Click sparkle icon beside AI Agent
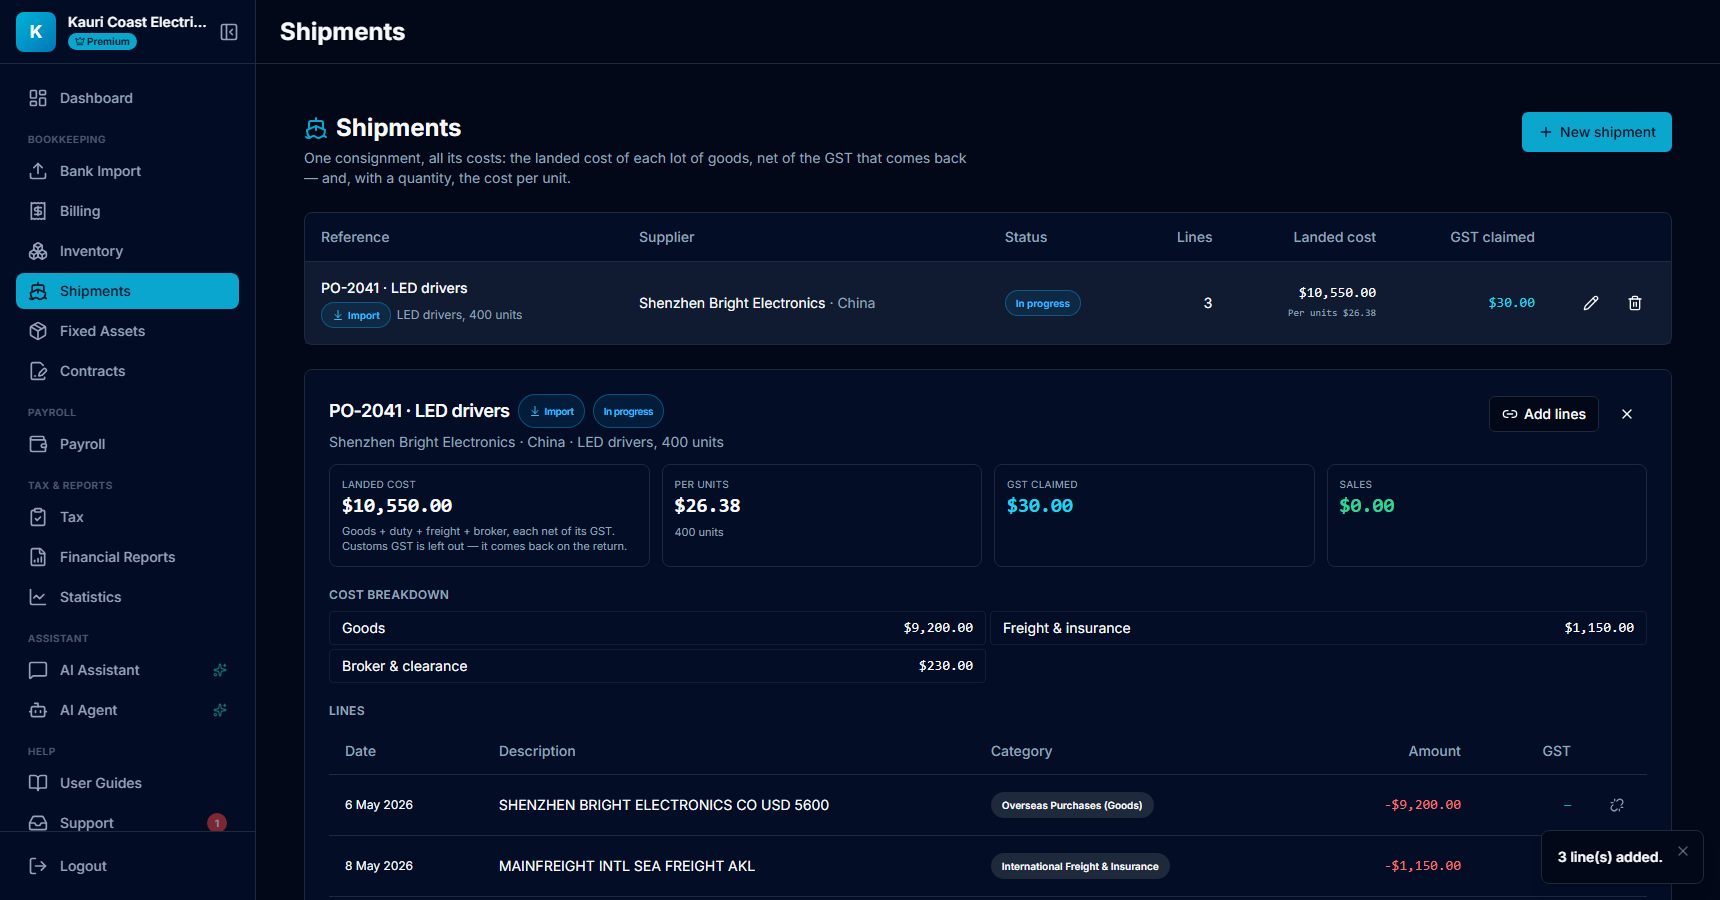This screenshot has width=1720, height=900. click(220, 710)
